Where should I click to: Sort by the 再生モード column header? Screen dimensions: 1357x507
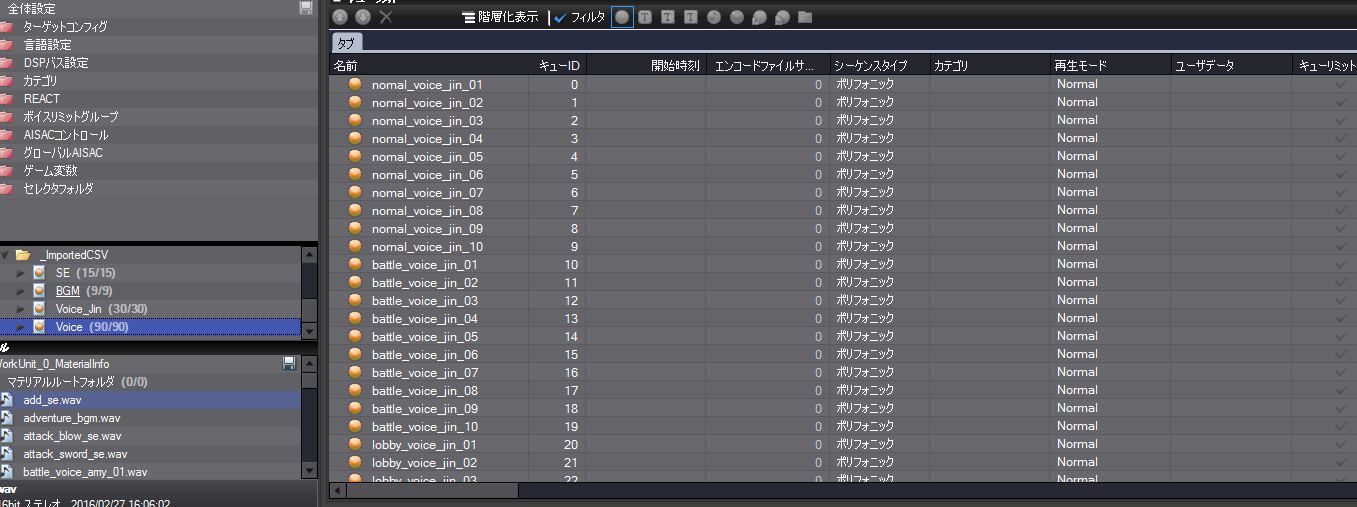1110,65
